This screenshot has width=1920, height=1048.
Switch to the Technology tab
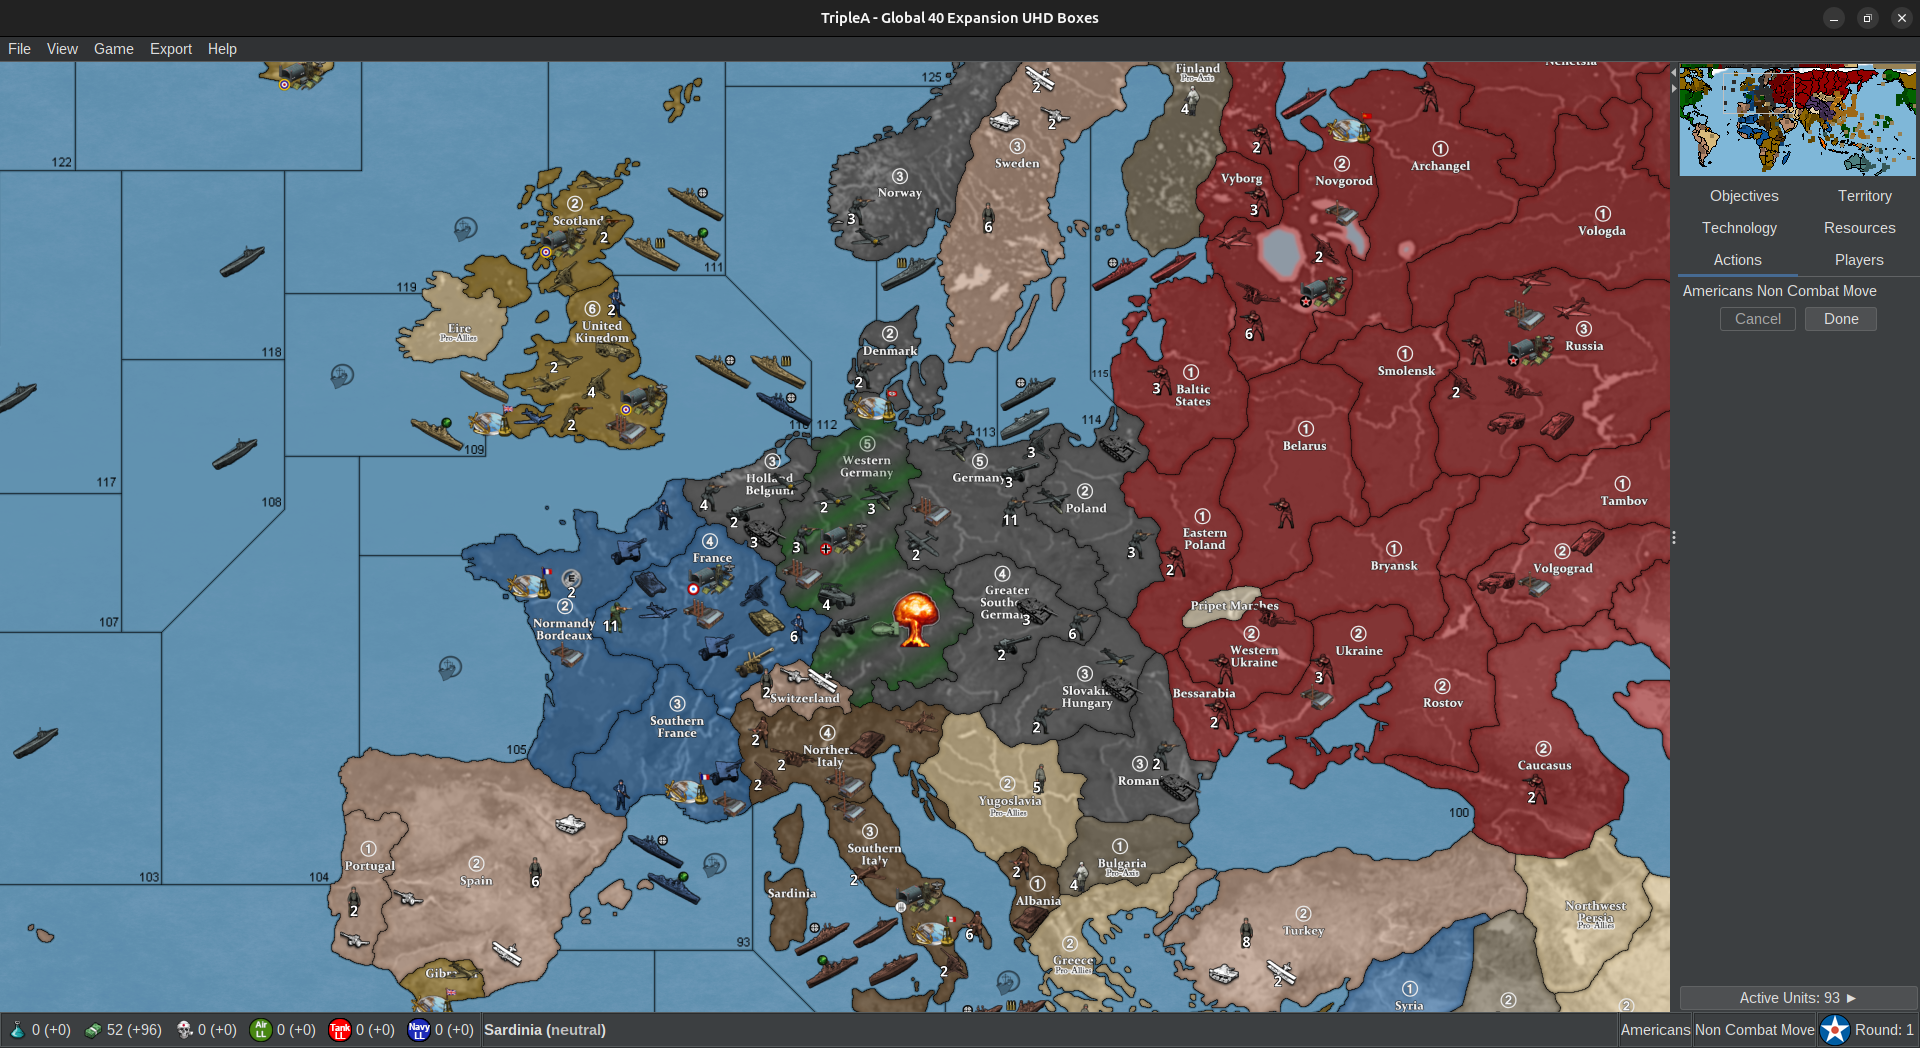pos(1739,228)
